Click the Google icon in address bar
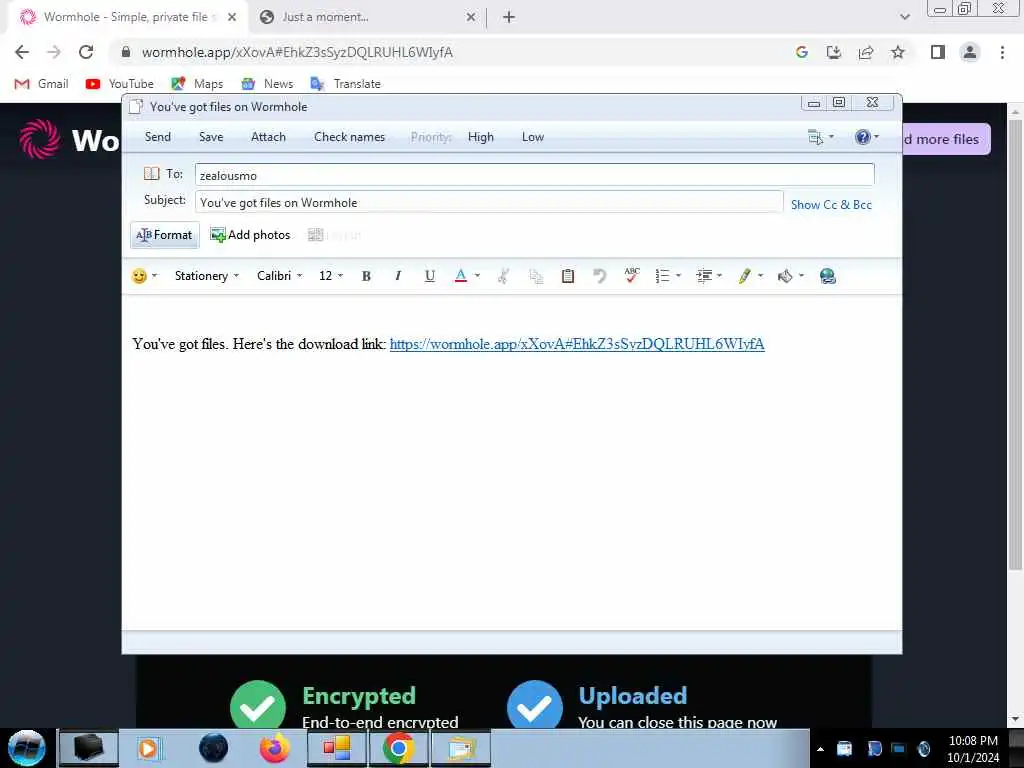Image resolution: width=1024 pixels, height=768 pixels. coord(802,52)
